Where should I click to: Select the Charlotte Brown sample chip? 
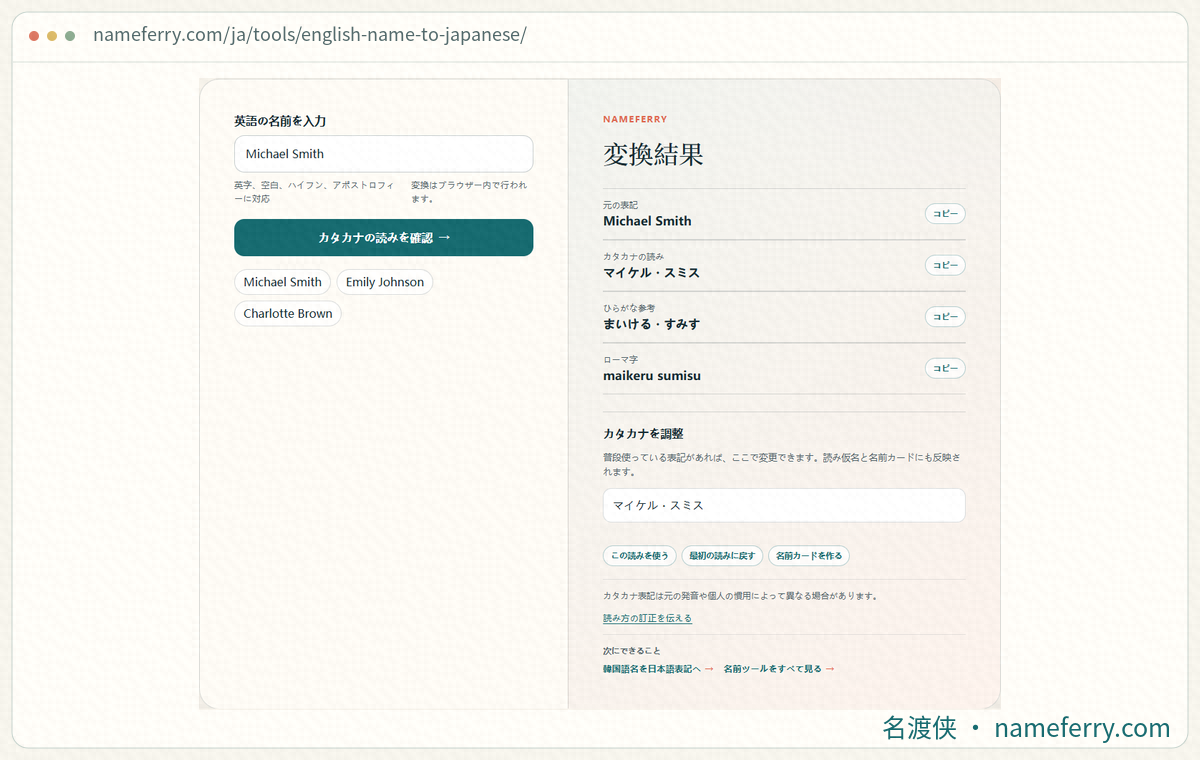(x=288, y=314)
